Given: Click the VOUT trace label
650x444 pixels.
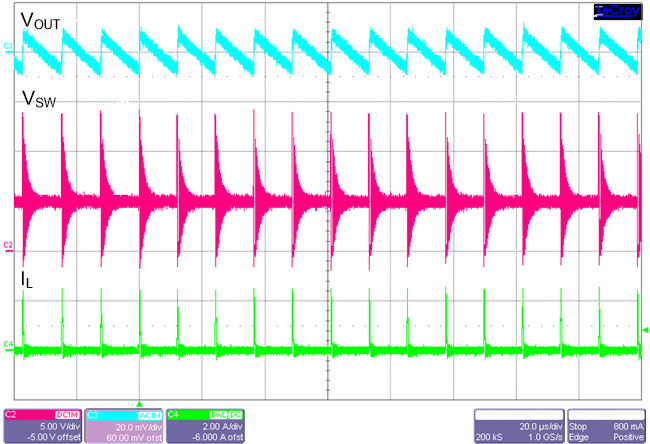Looking at the screenshot, I should pyautogui.click(x=41, y=19).
